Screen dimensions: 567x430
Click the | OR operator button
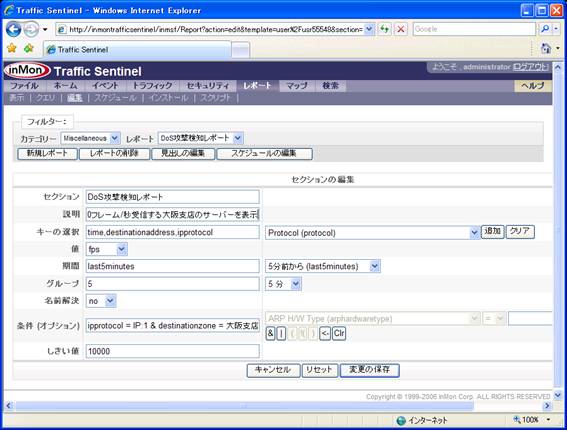tap(281, 333)
